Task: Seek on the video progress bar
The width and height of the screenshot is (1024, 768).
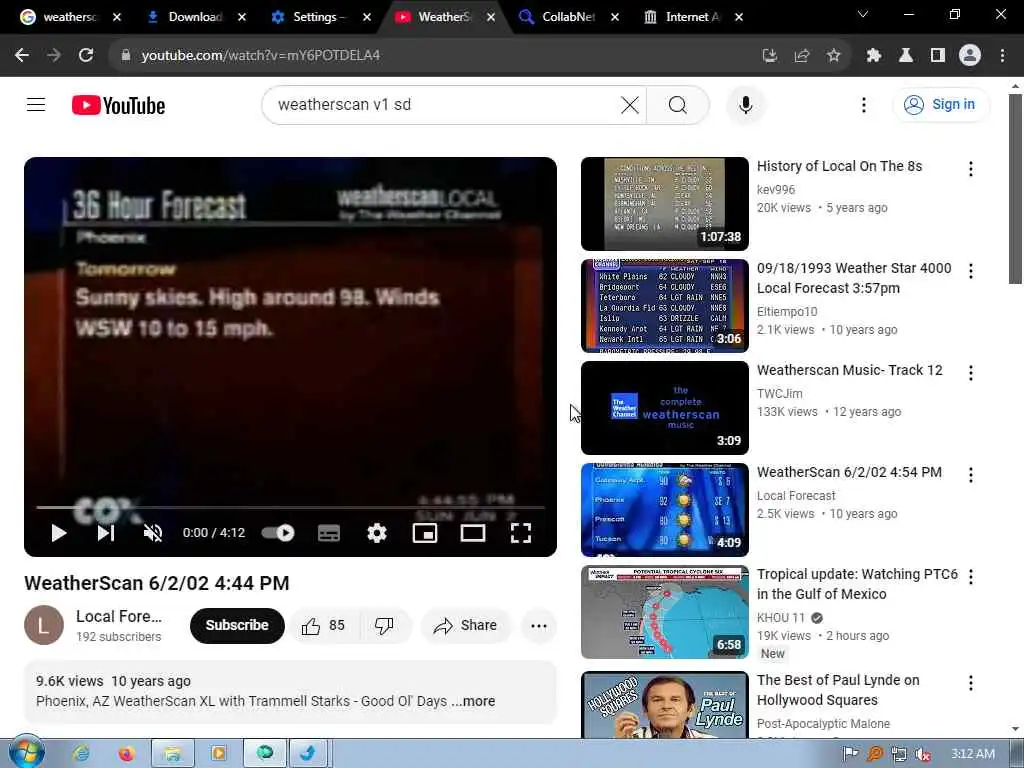Action: (290, 507)
